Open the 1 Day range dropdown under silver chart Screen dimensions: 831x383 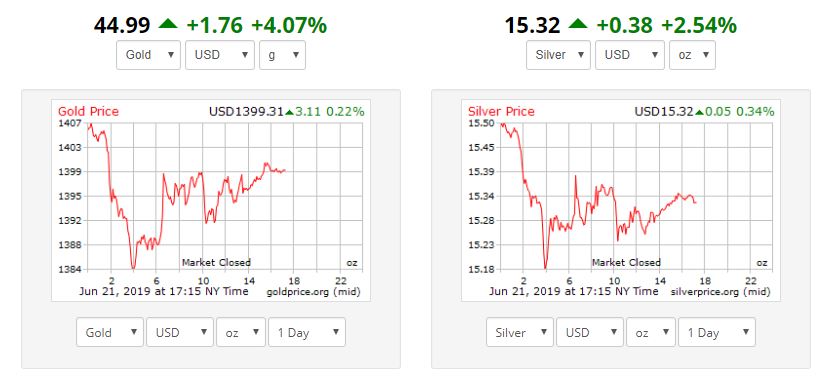(x=717, y=332)
